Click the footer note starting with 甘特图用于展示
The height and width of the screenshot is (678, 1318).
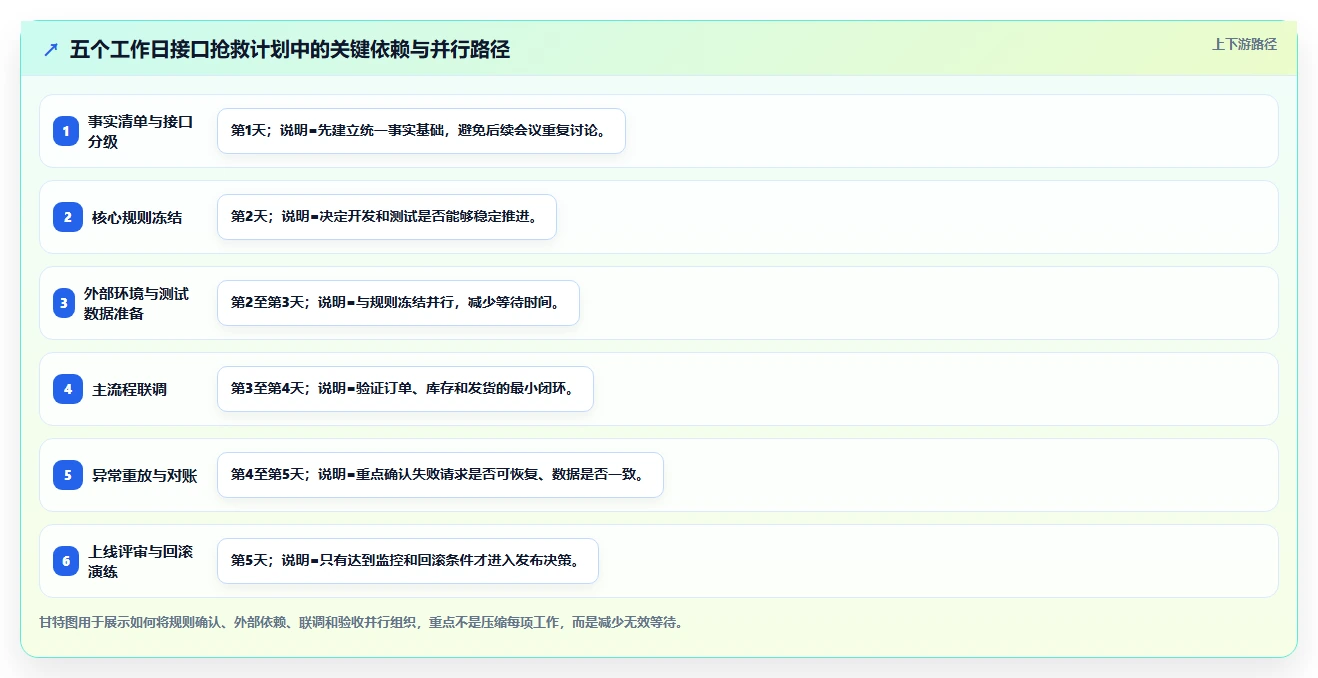pyautogui.click(x=361, y=622)
